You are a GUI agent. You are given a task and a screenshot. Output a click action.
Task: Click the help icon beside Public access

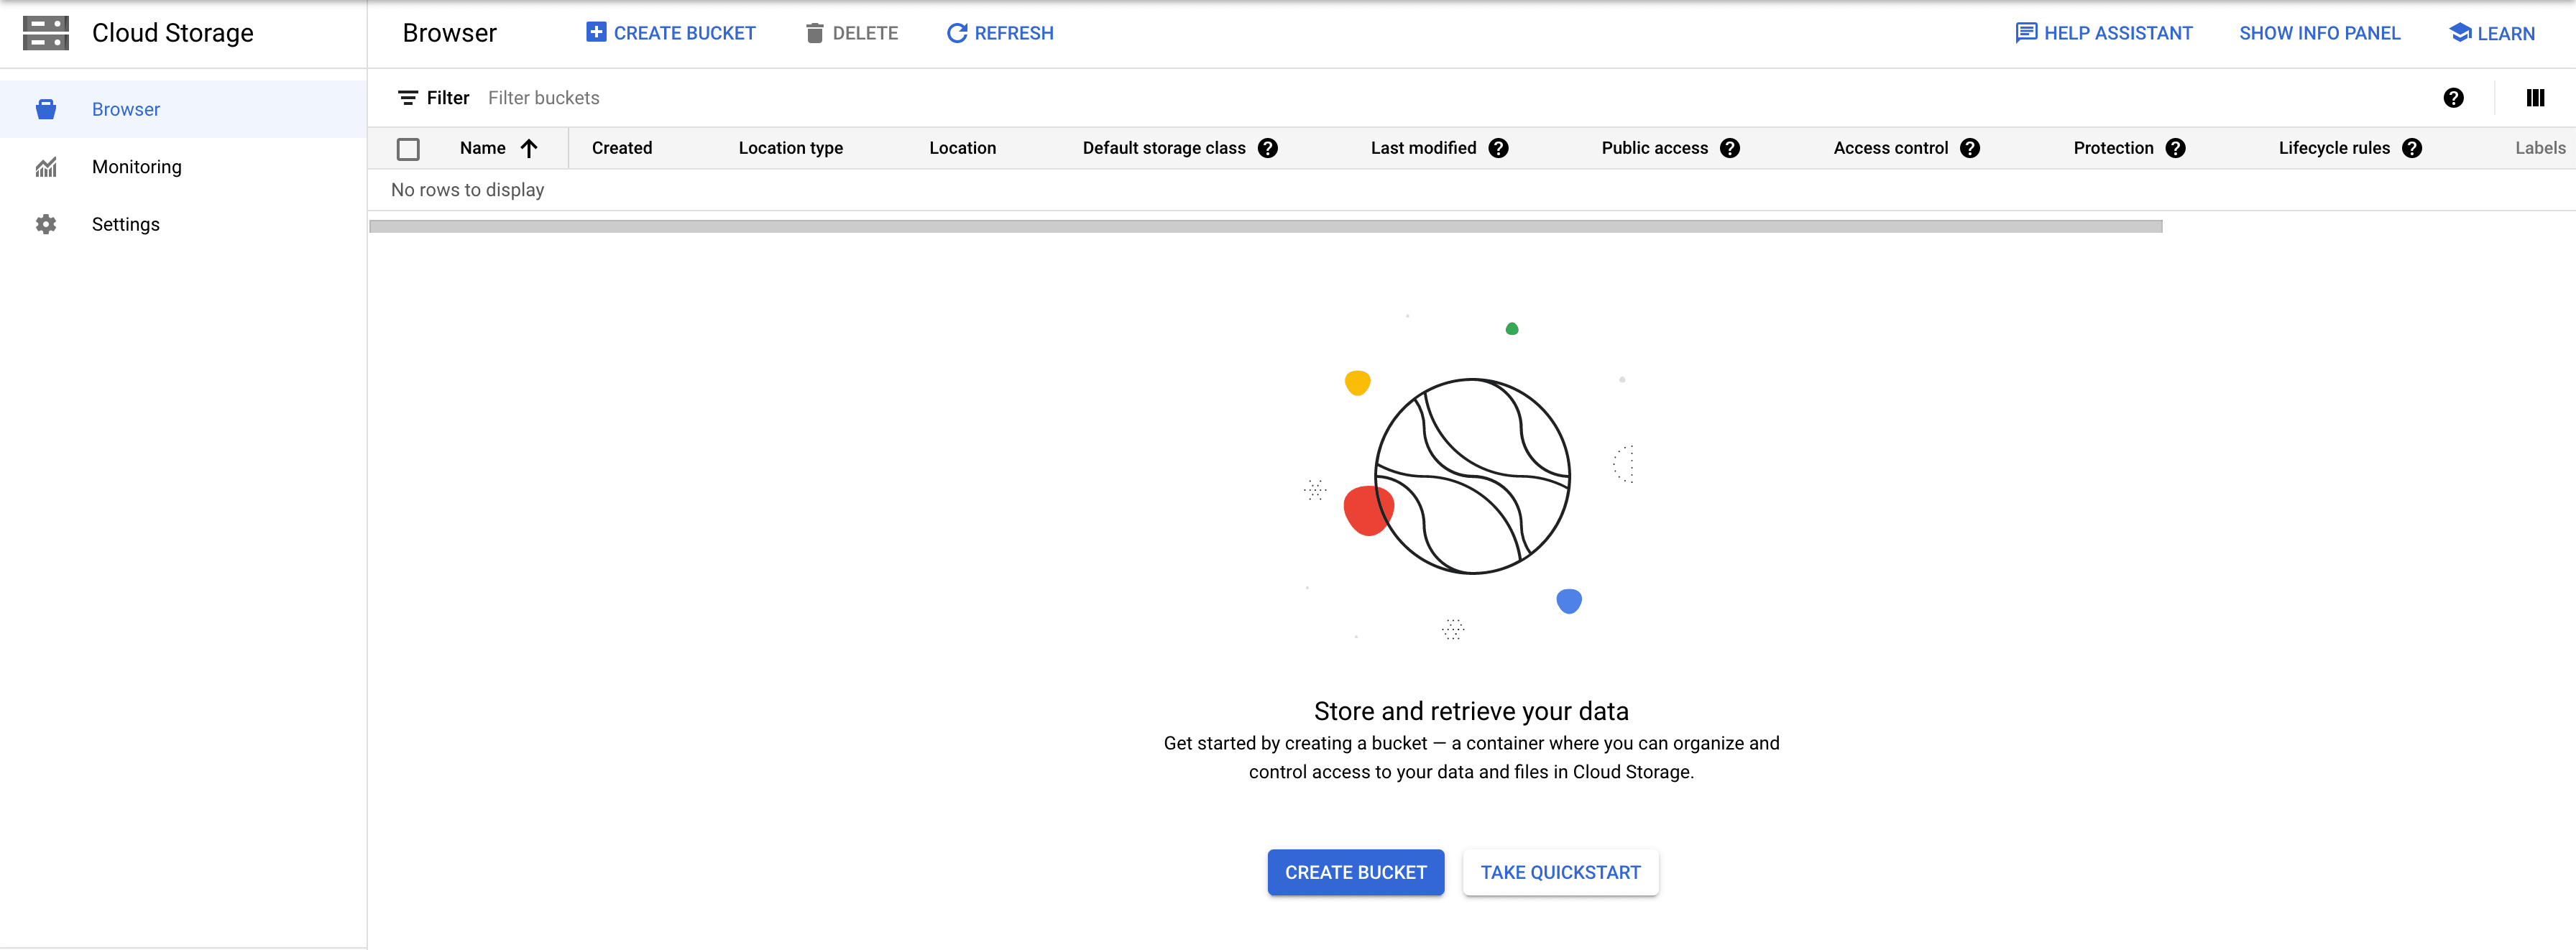[1729, 148]
